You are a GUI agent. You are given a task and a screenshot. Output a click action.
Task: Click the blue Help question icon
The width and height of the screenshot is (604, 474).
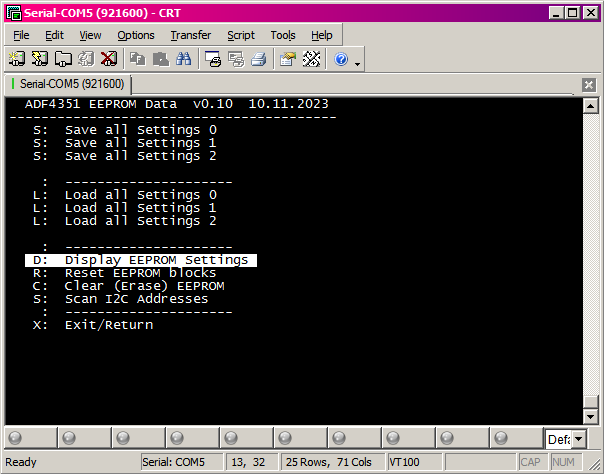341,59
